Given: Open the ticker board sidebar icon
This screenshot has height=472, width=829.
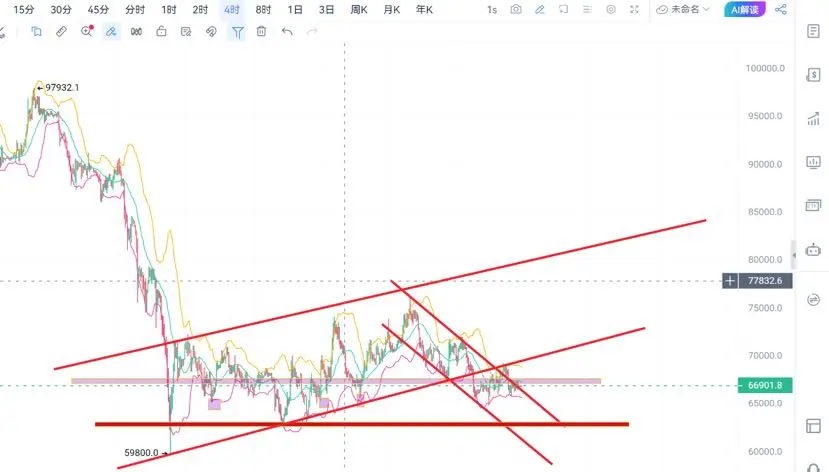Looking at the screenshot, I should [x=814, y=205].
